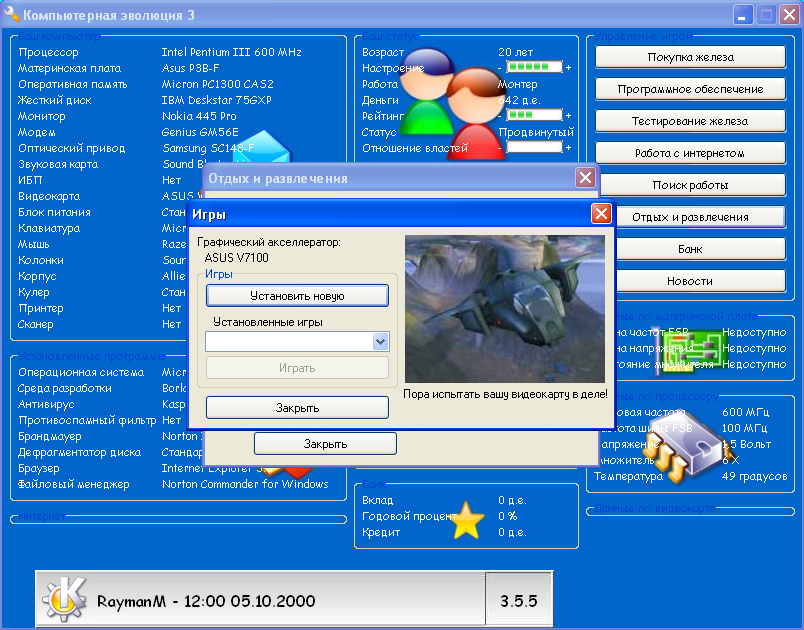Click the two-people status icon
This screenshot has width=804, height=630.
pos(451,103)
